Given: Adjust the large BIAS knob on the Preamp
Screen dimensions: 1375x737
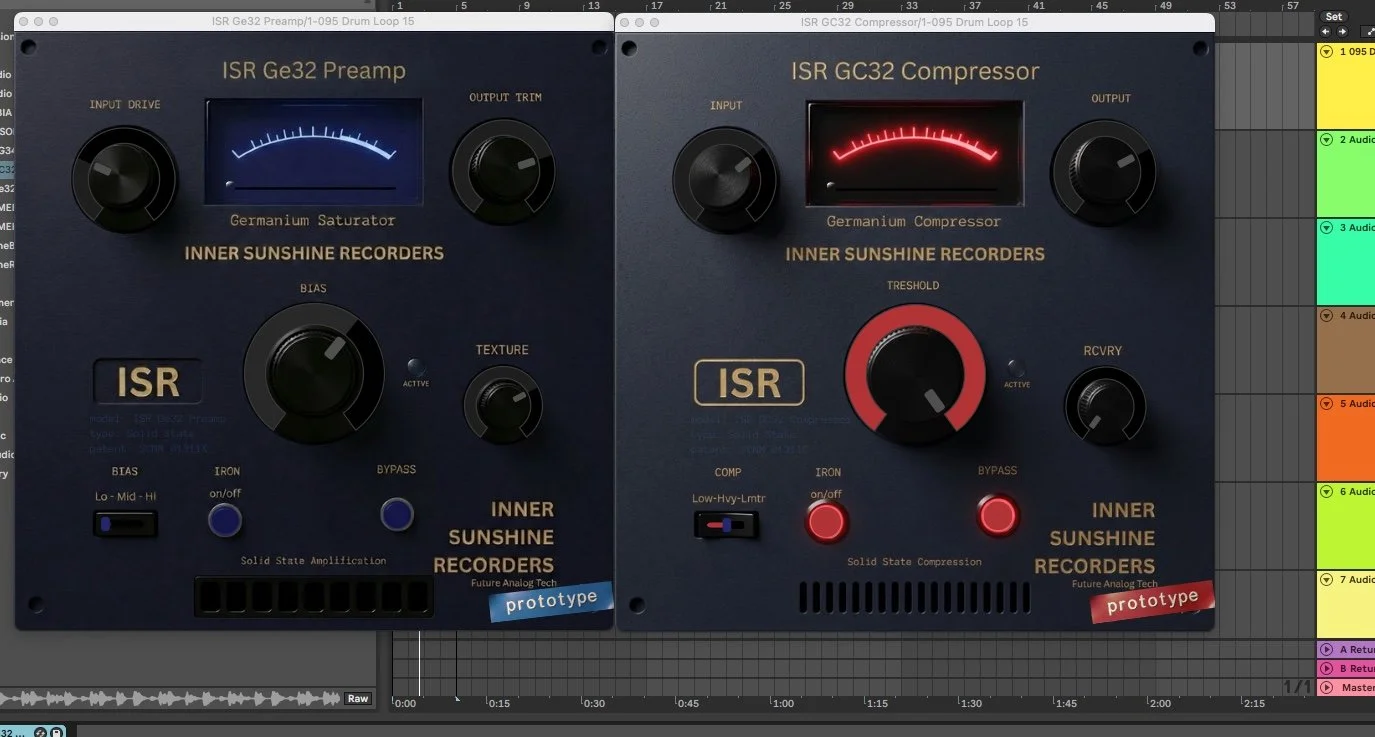Looking at the screenshot, I should 313,372.
